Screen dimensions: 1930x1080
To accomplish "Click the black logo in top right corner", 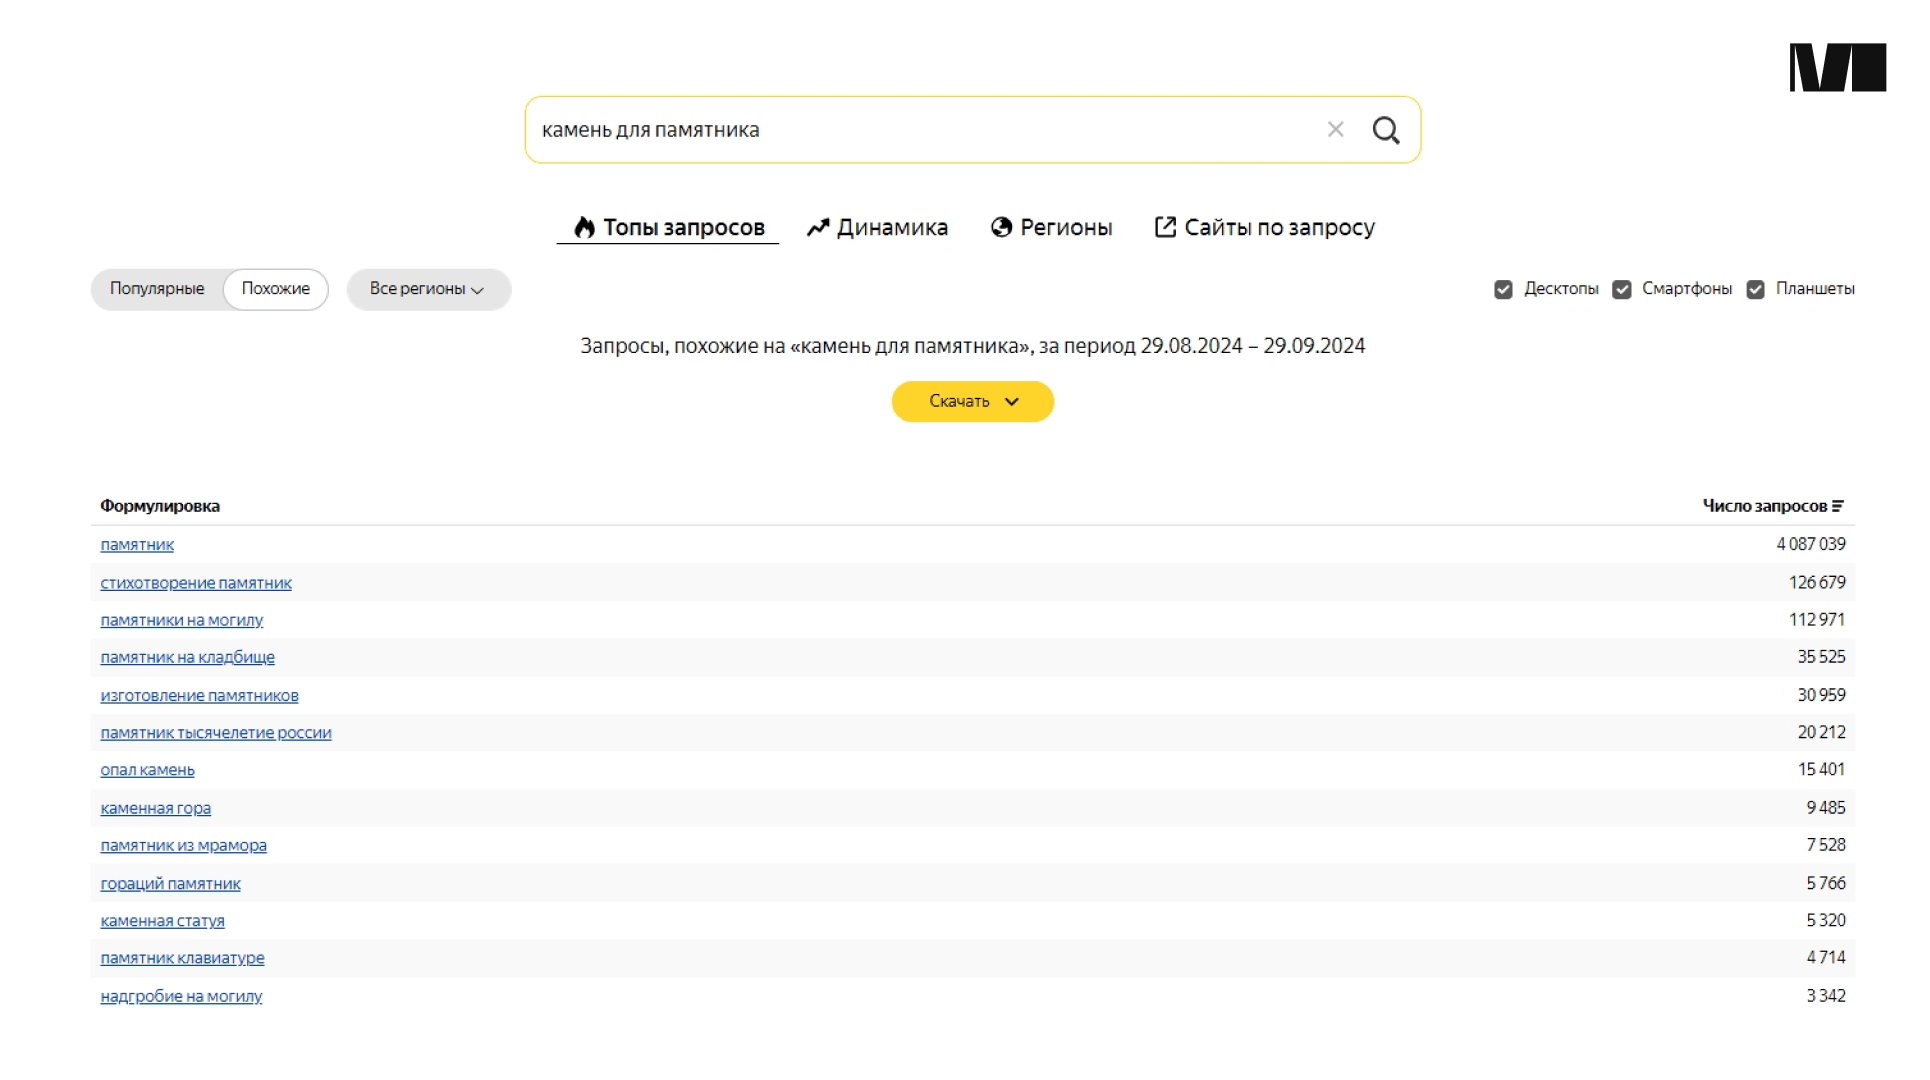I will coord(1837,68).
